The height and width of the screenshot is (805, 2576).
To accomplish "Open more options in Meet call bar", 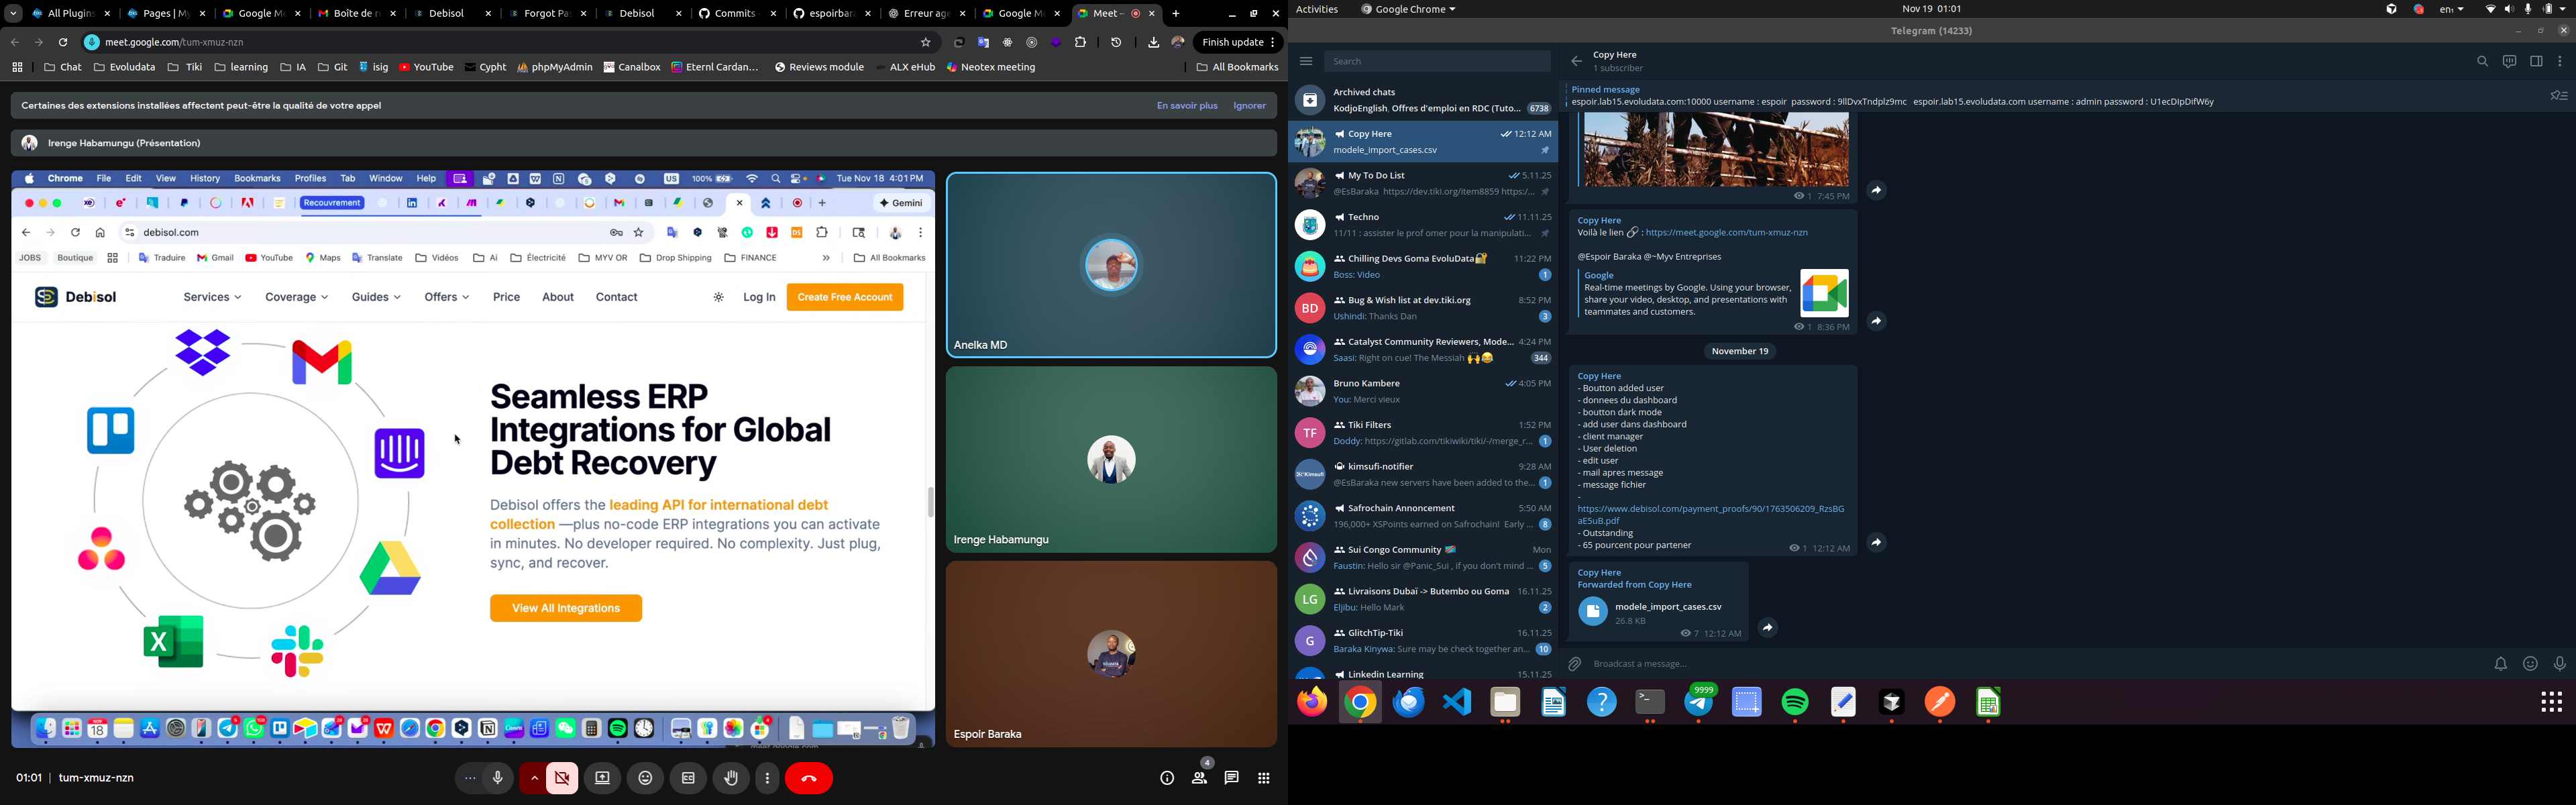I will 767,778.
